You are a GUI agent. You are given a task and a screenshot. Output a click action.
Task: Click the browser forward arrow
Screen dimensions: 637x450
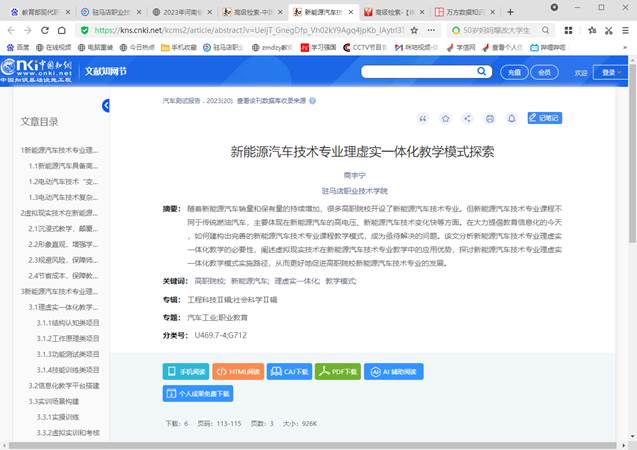point(28,30)
